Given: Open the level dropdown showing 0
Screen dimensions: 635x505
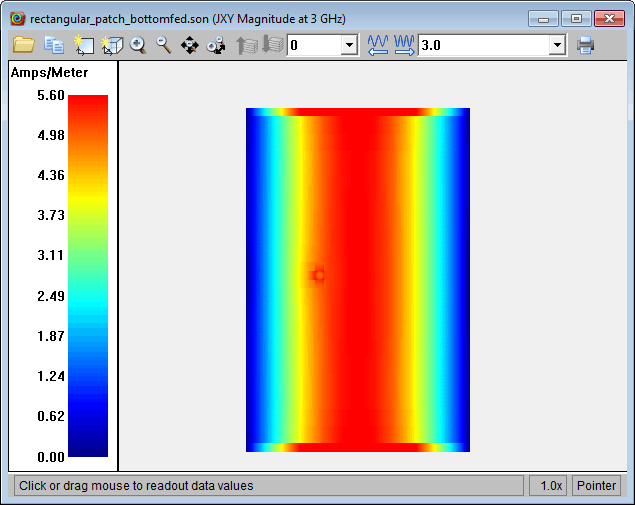Looking at the screenshot, I should click(349, 45).
